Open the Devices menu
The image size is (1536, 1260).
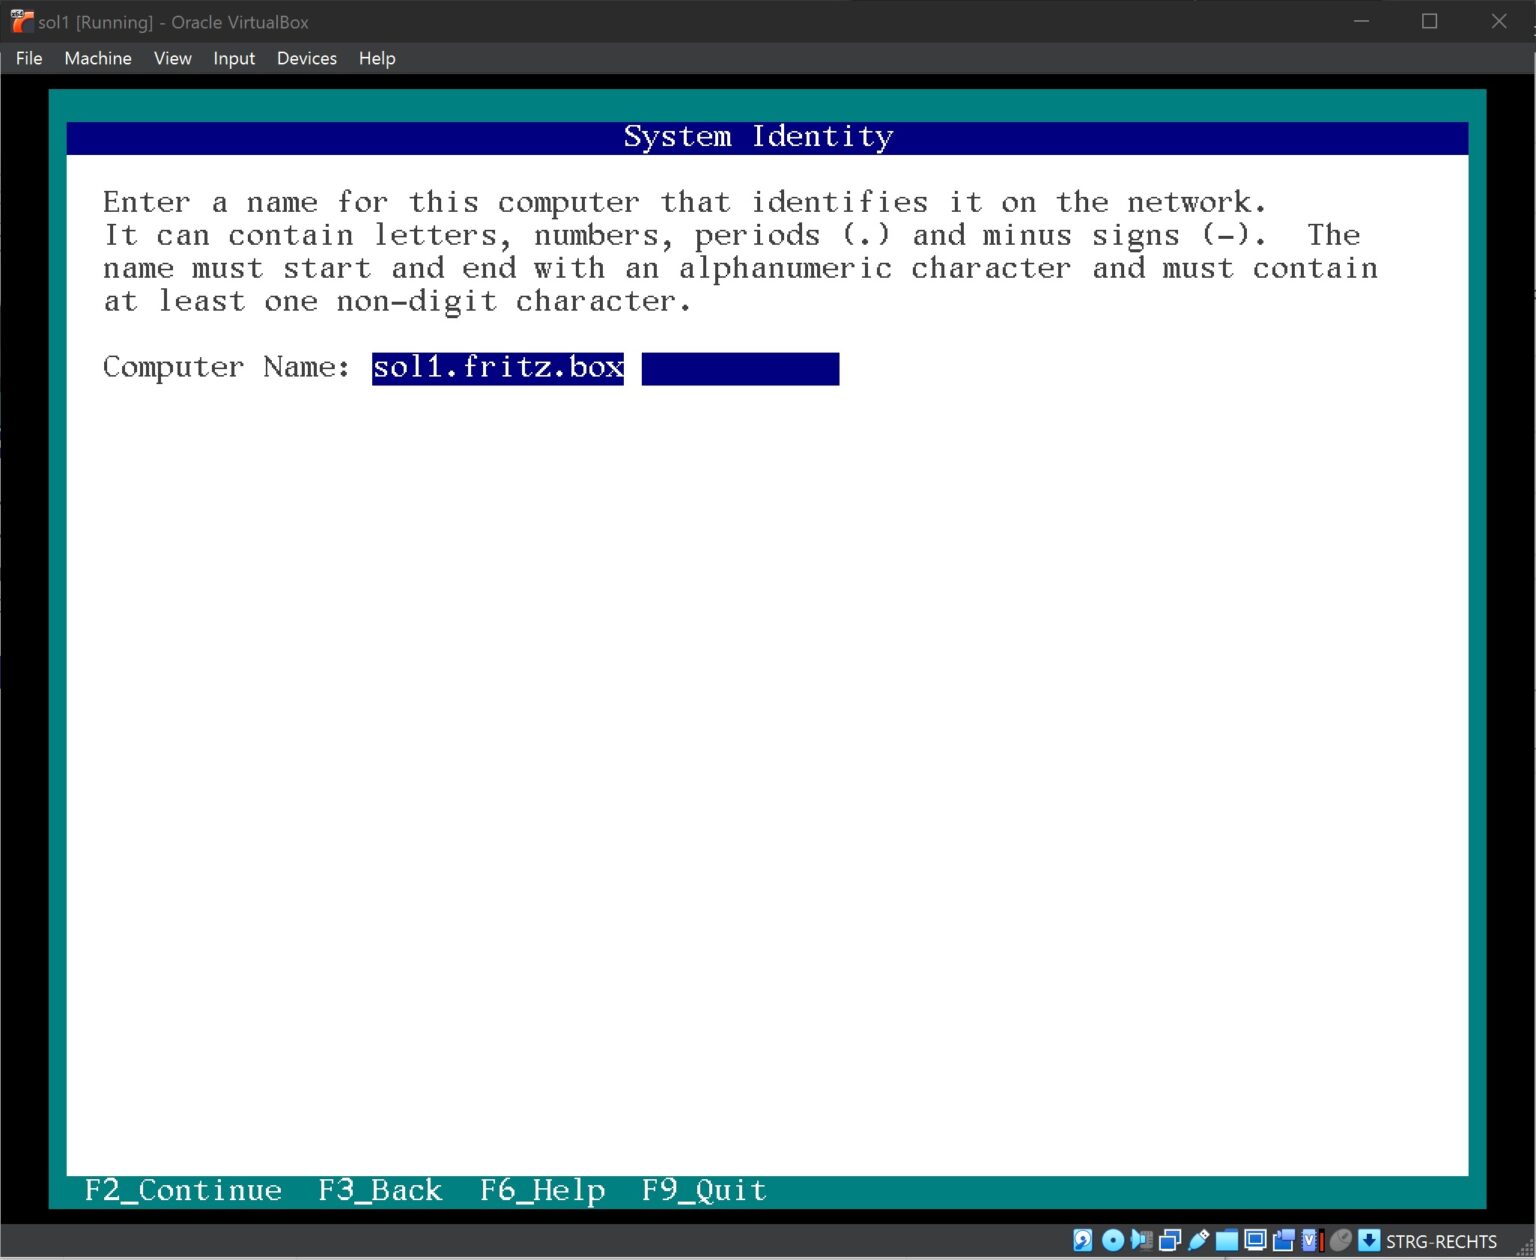[306, 58]
